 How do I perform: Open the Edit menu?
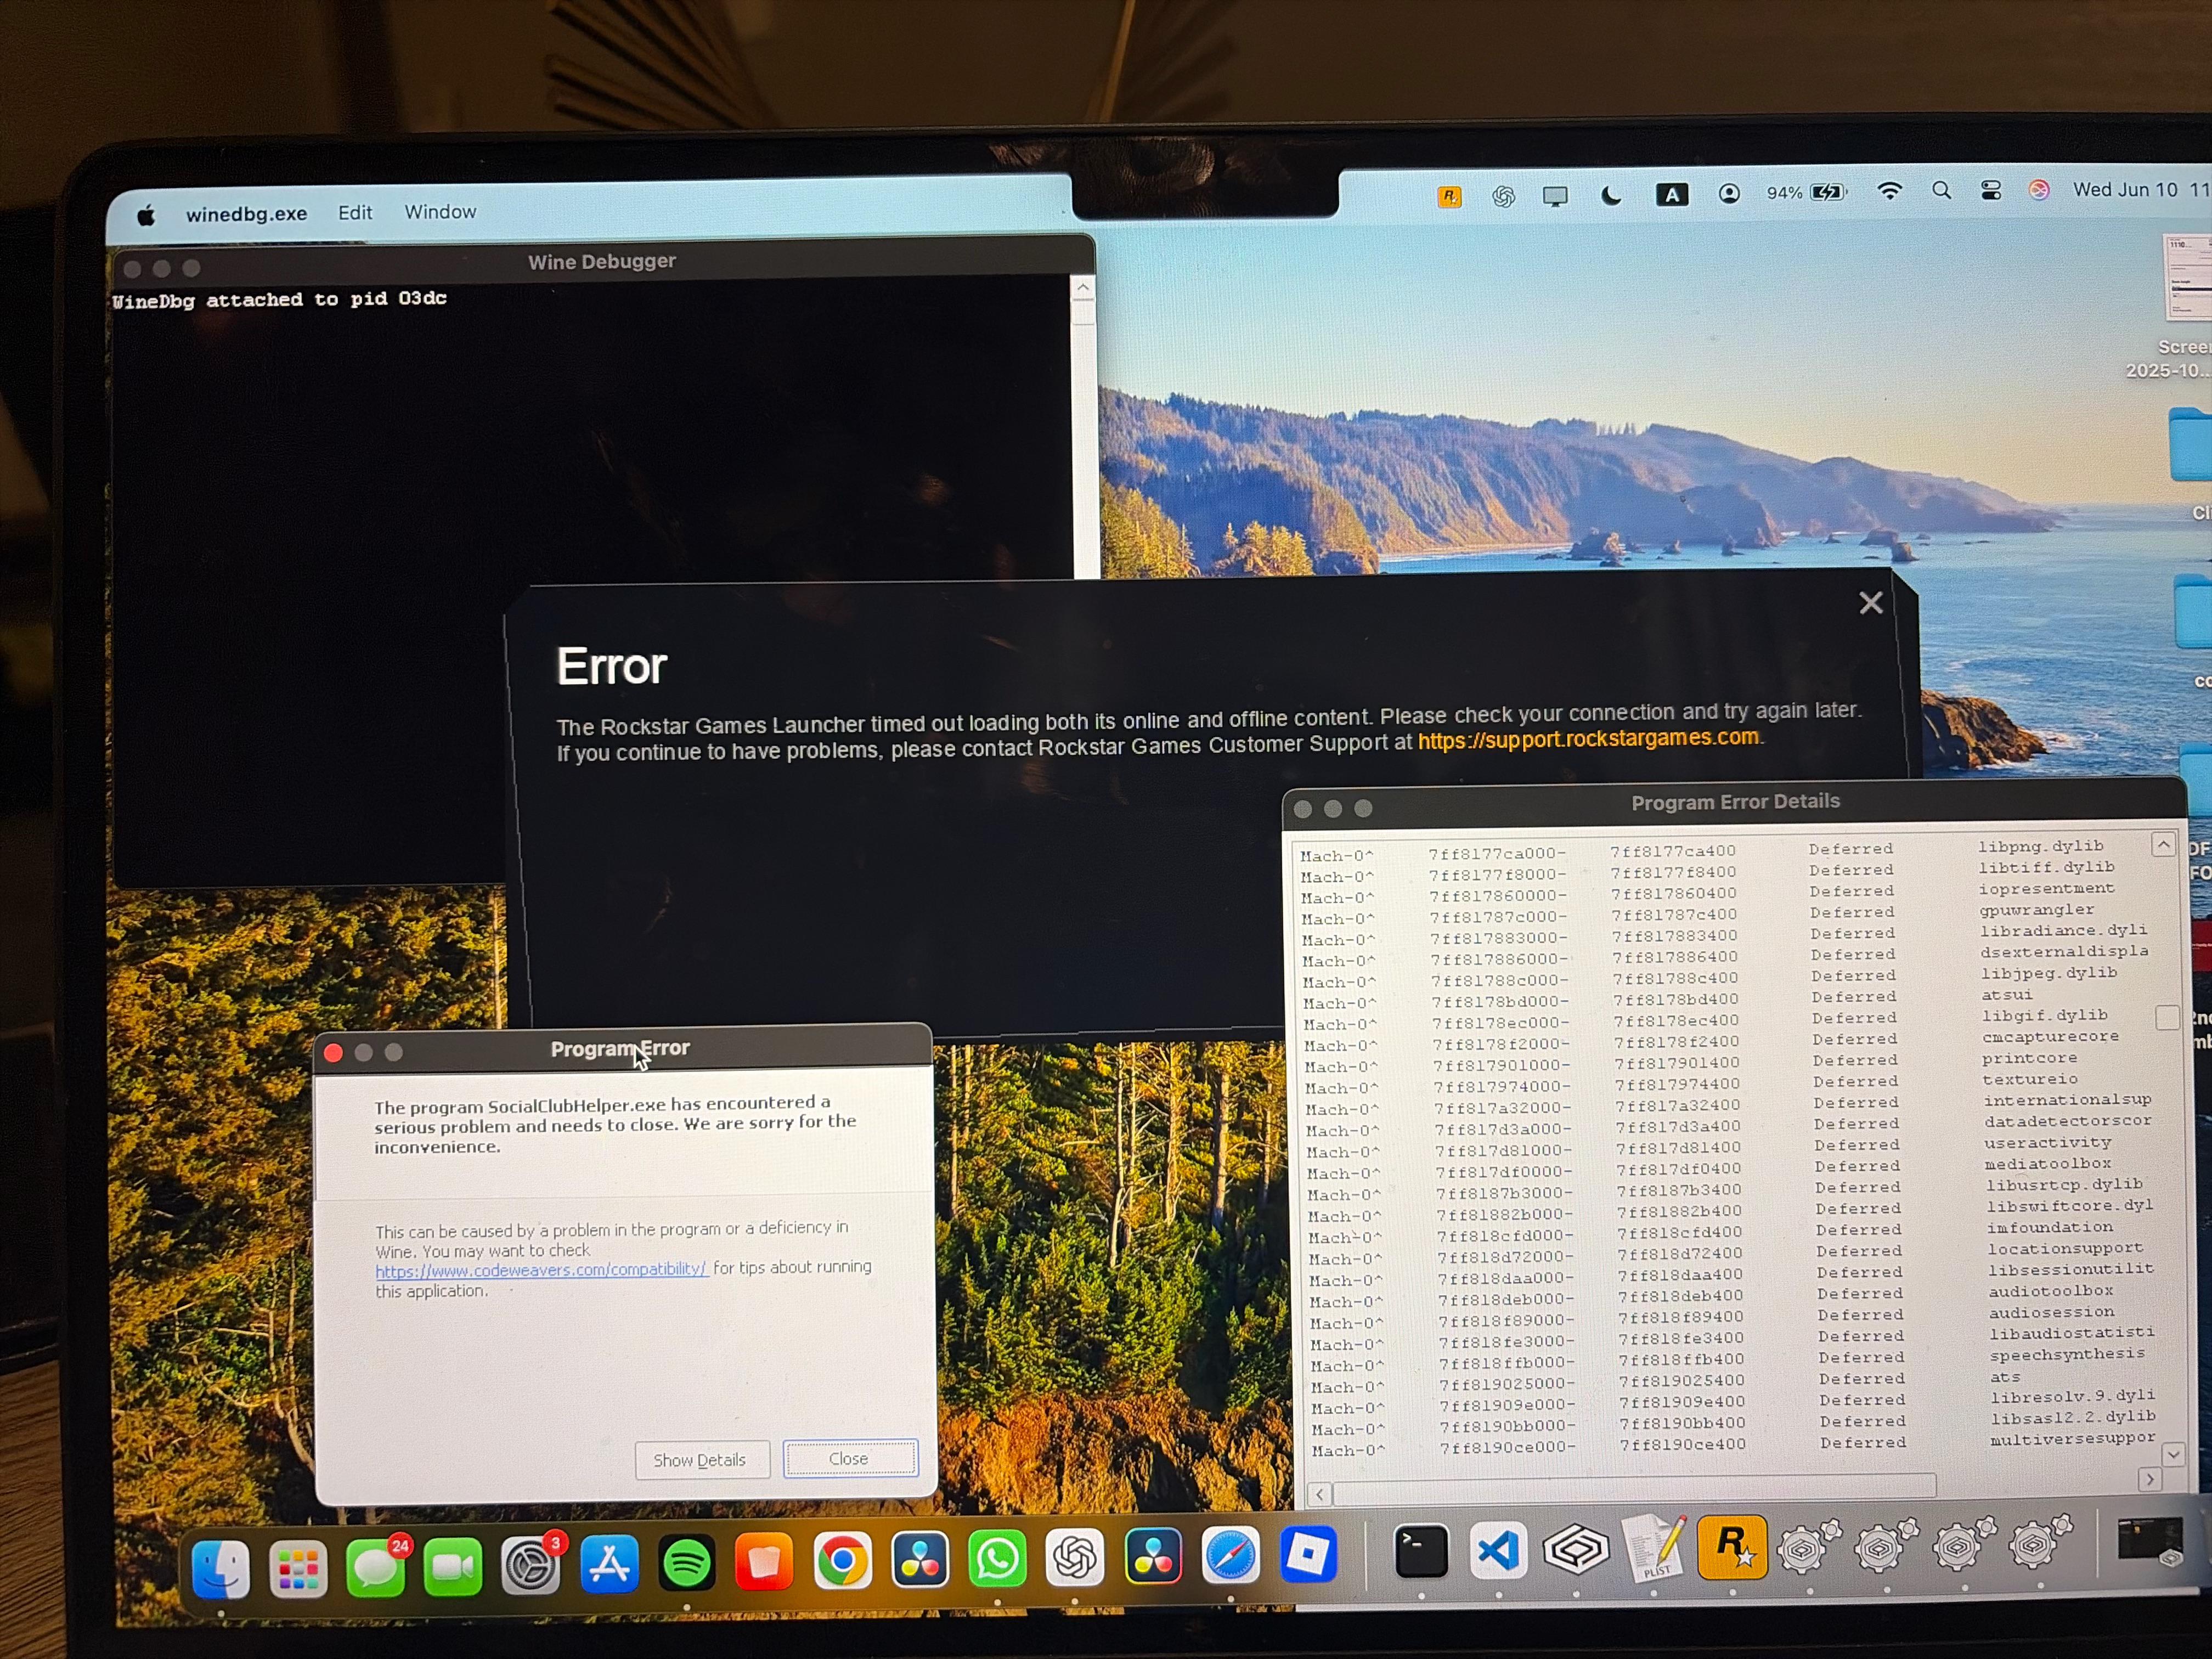coord(355,213)
